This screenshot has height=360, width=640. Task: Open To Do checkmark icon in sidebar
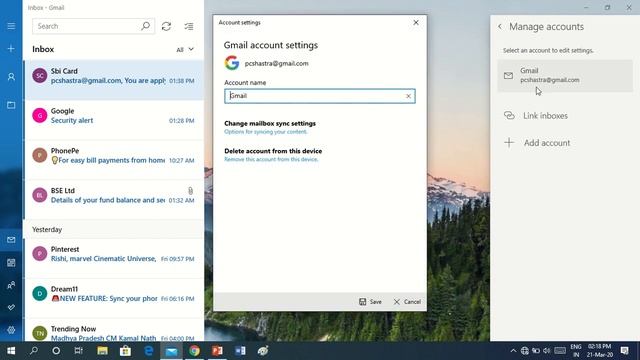11,307
